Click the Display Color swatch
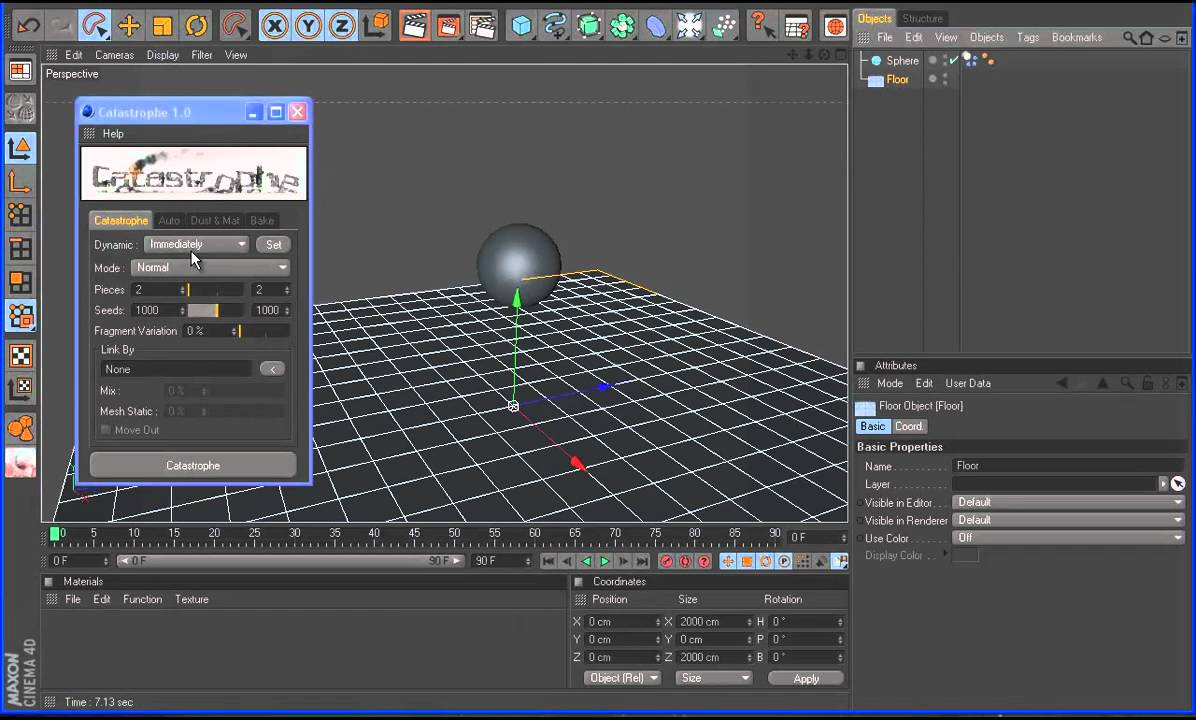This screenshot has width=1196, height=720. coord(966,556)
